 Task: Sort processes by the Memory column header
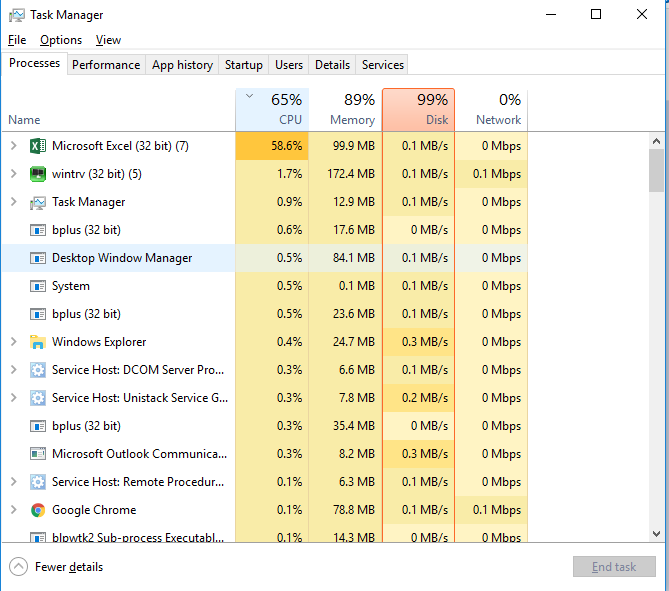pos(346,110)
